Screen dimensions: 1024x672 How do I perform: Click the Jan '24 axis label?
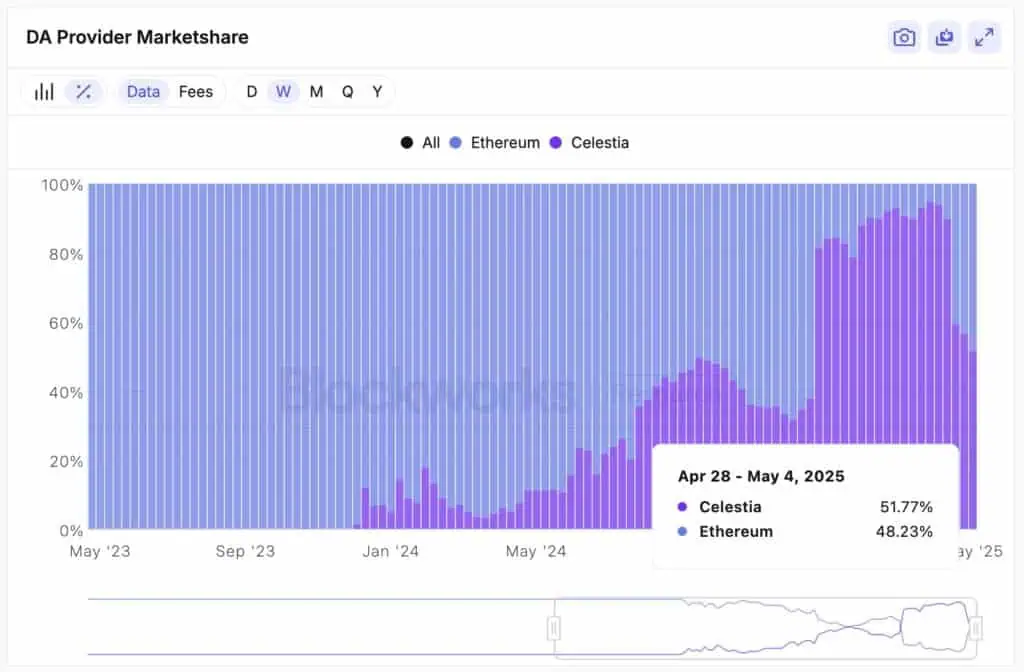(391, 551)
